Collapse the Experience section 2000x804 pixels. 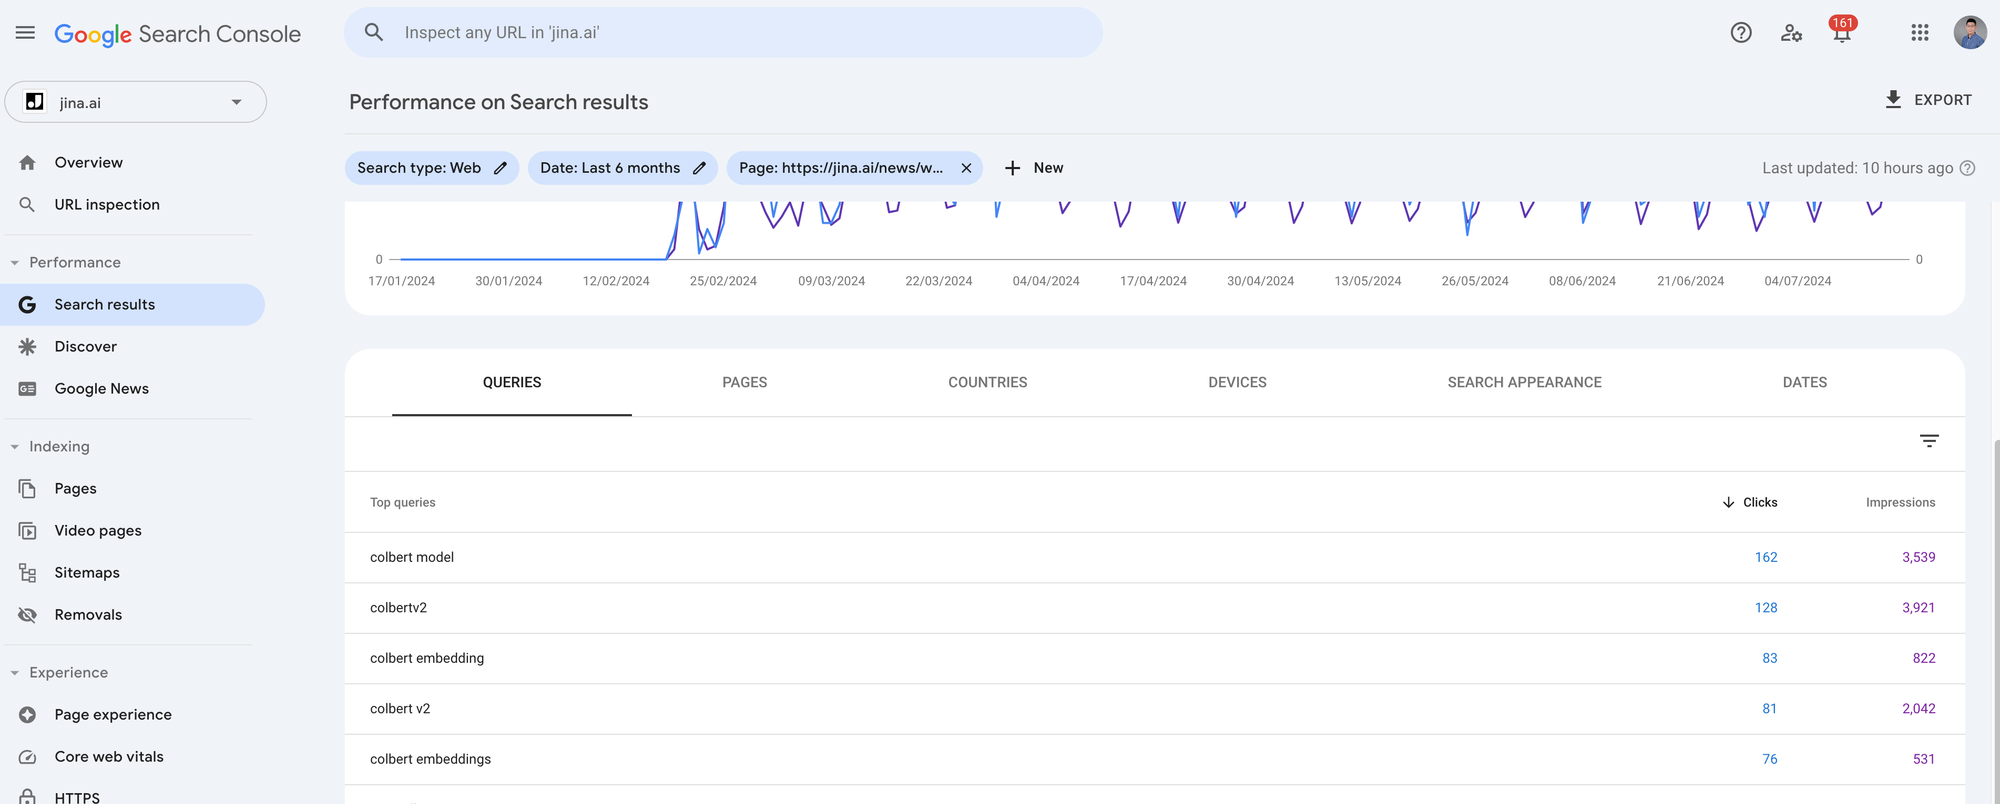[60, 672]
